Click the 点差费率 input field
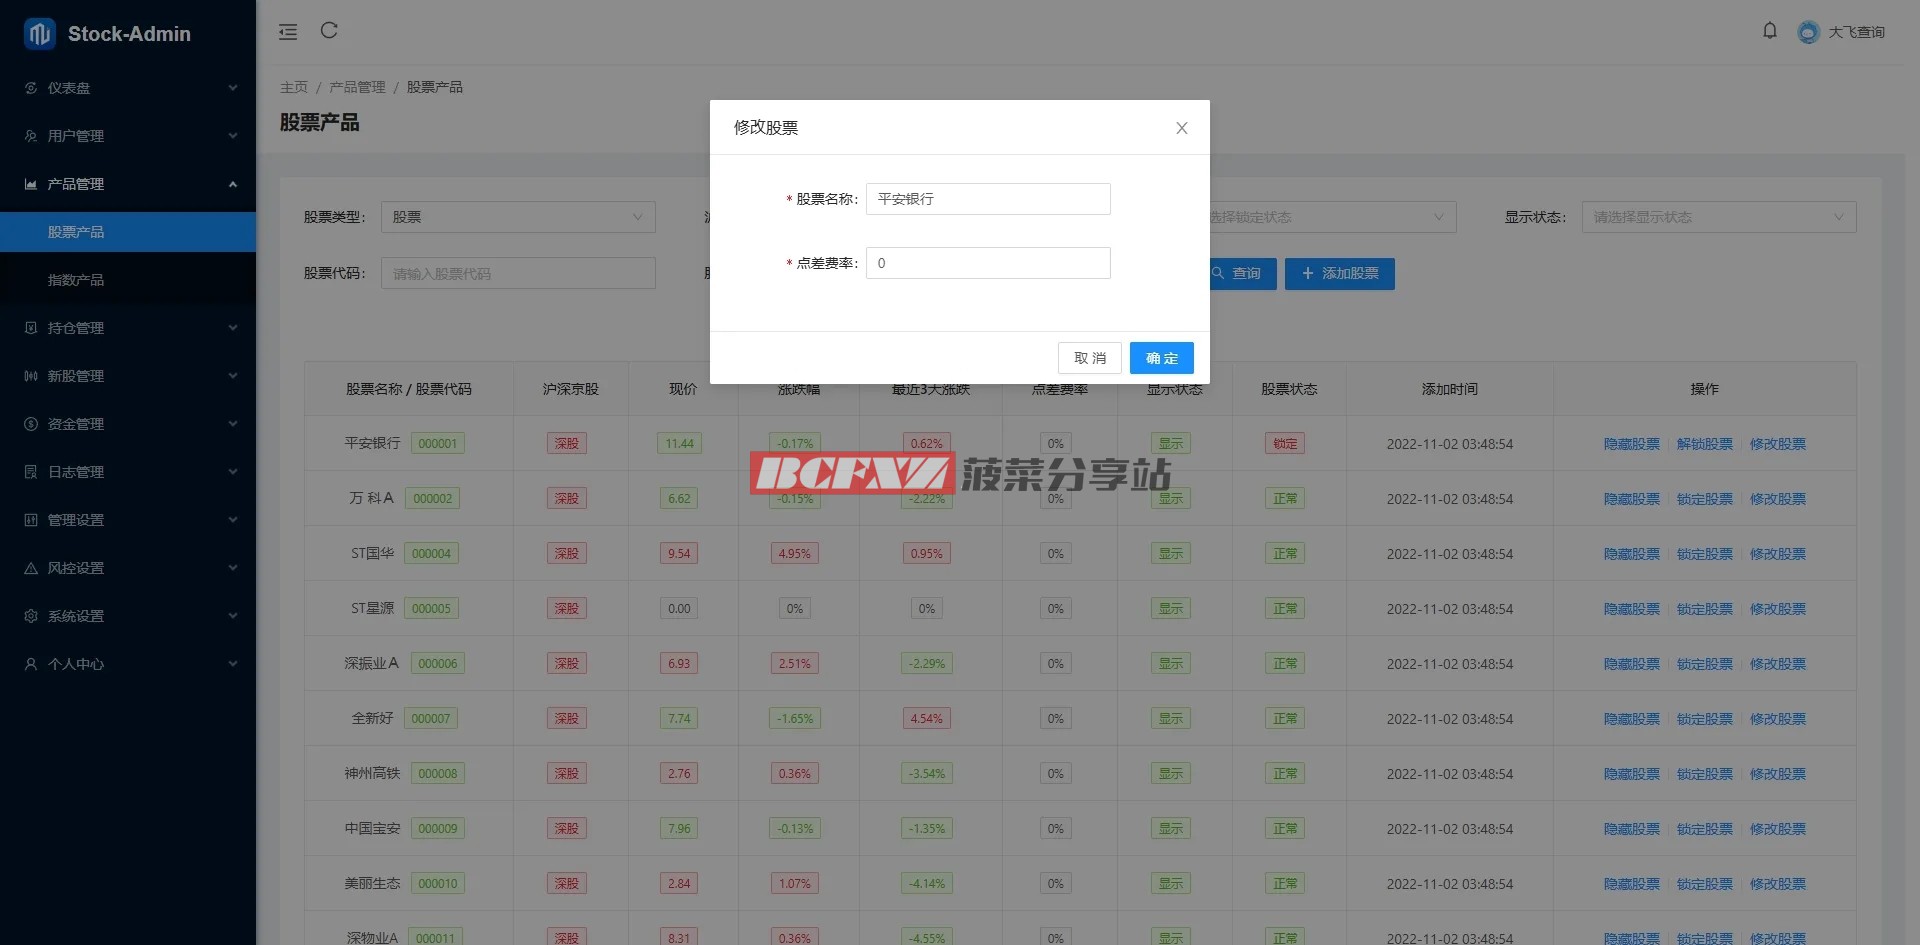 (987, 263)
